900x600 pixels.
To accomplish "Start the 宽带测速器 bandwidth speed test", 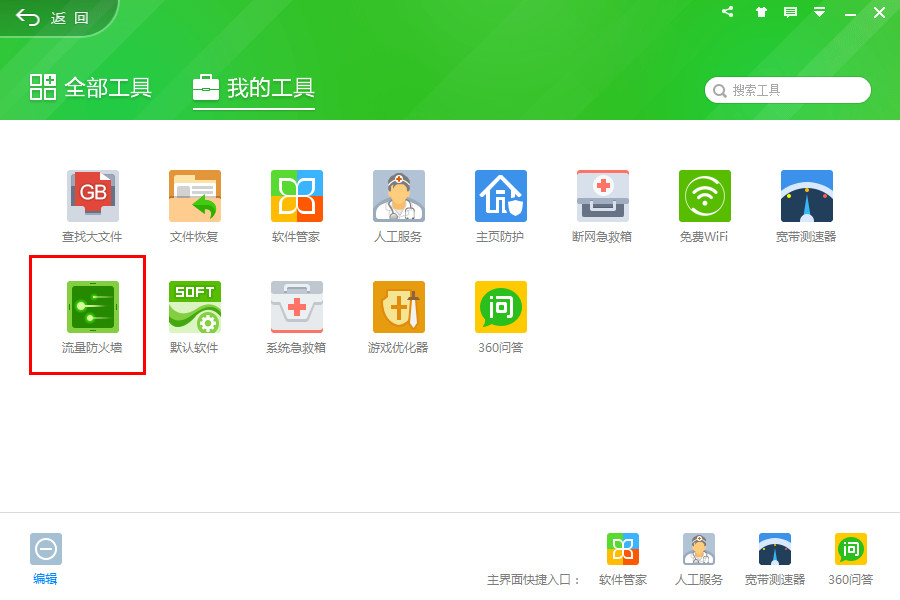I will point(806,196).
